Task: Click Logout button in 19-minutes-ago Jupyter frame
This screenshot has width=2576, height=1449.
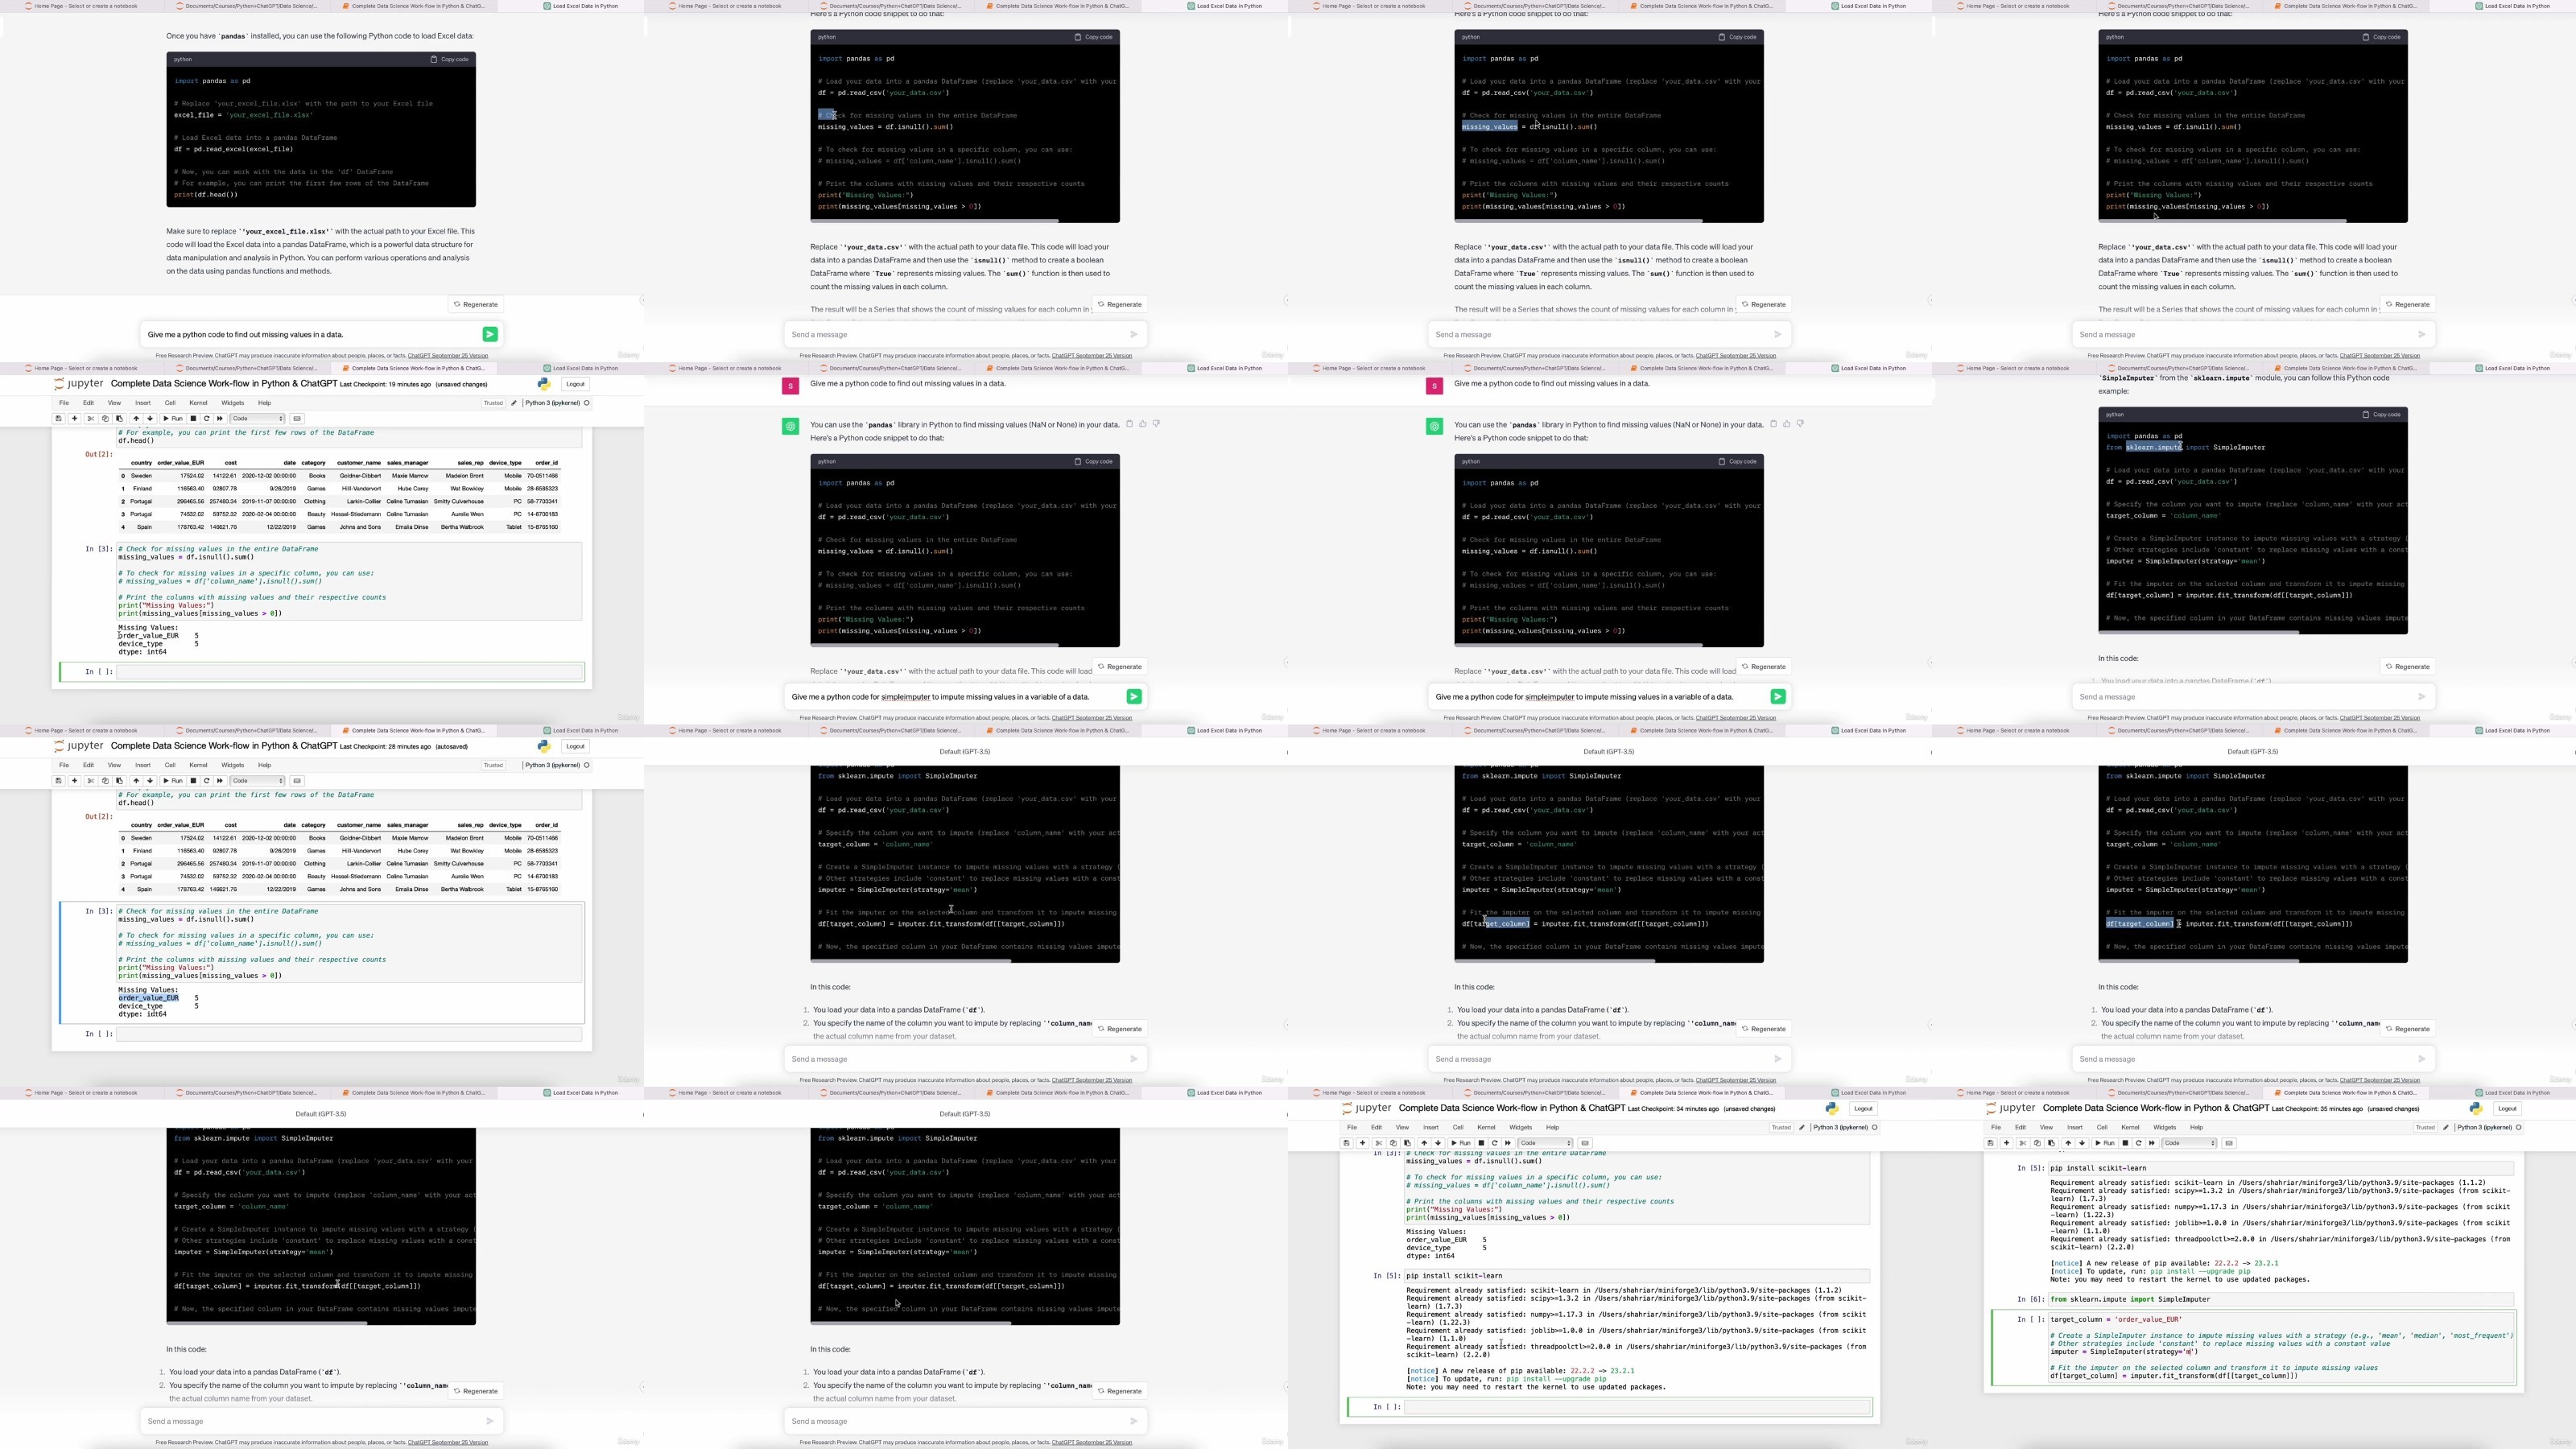Action: pyautogui.click(x=575, y=384)
